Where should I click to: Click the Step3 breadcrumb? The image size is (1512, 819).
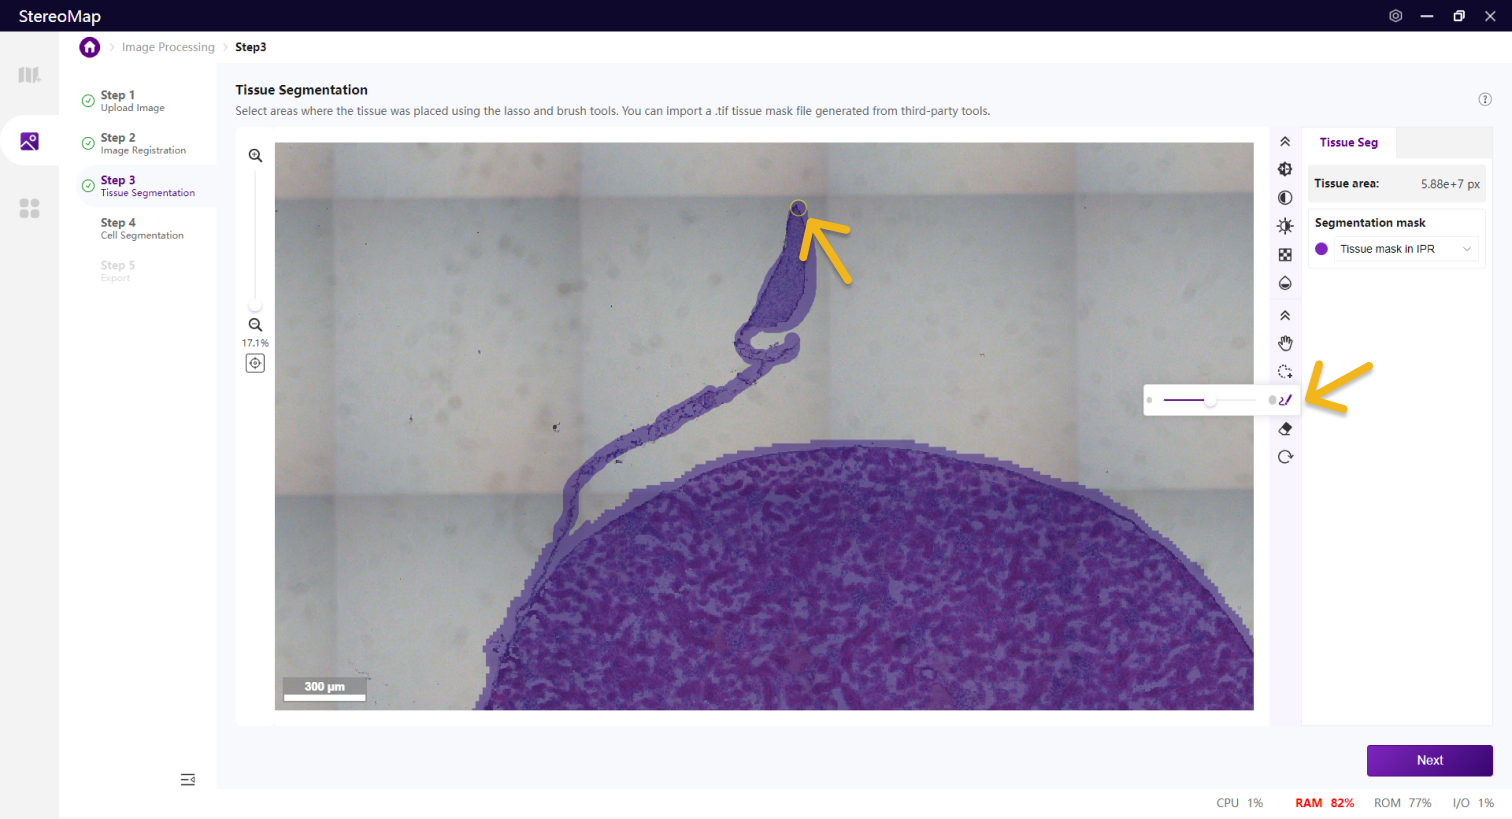click(250, 47)
